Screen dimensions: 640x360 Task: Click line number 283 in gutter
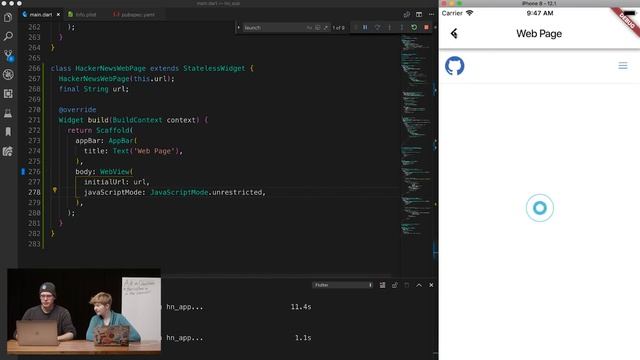(x=34, y=244)
